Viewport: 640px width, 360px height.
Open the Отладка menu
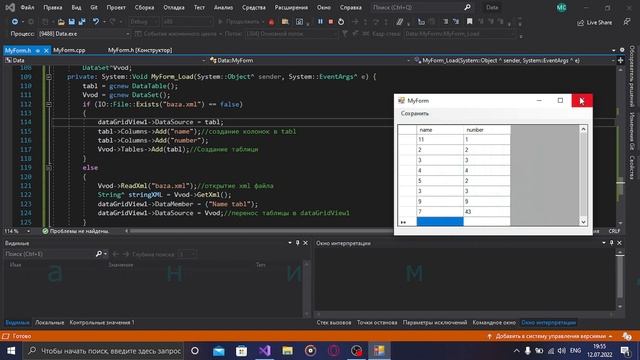[173, 7]
